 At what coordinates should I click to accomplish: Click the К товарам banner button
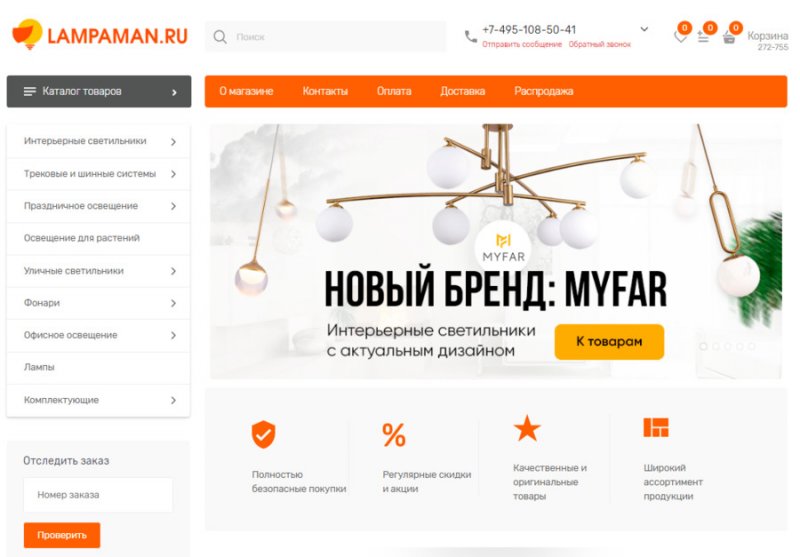point(609,342)
